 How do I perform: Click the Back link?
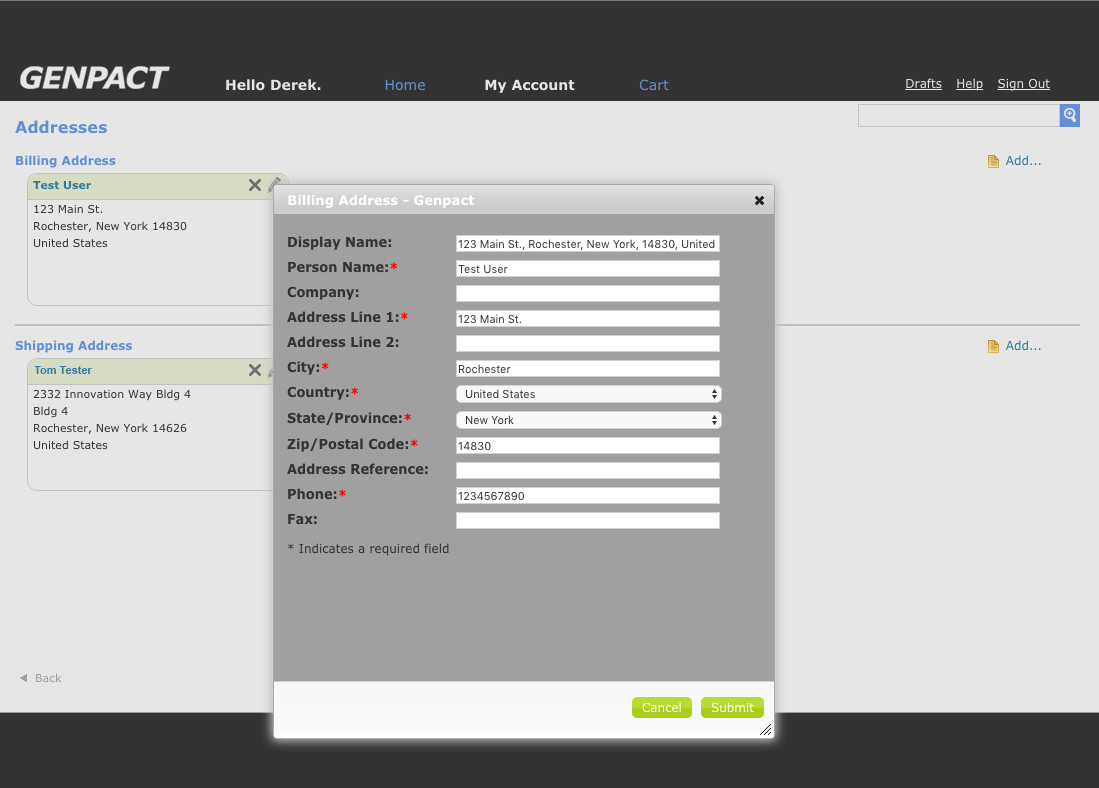[x=41, y=678]
